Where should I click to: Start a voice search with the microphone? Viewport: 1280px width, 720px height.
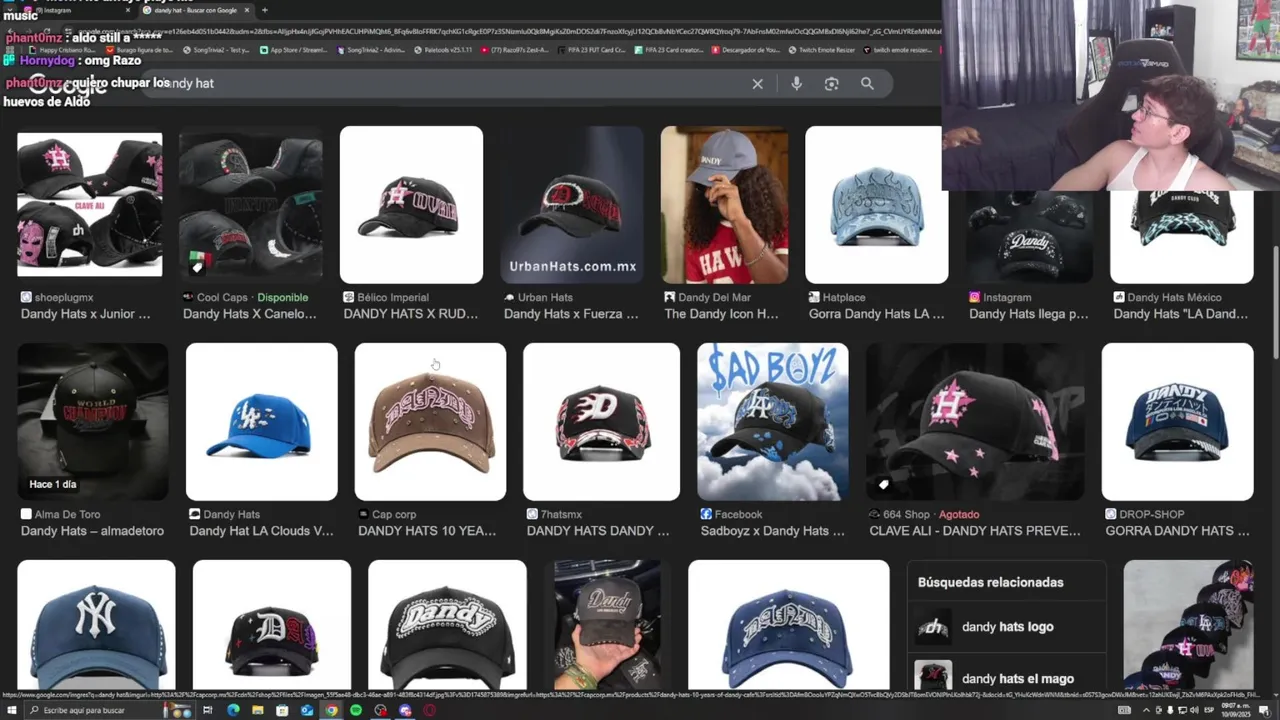pyautogui.click(x=796, y=84)
